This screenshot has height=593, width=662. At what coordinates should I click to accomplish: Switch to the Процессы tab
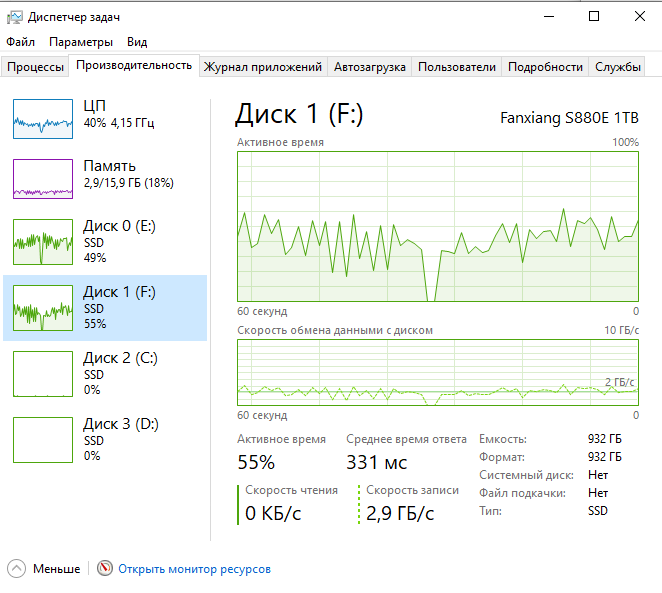tap(36, 67)
